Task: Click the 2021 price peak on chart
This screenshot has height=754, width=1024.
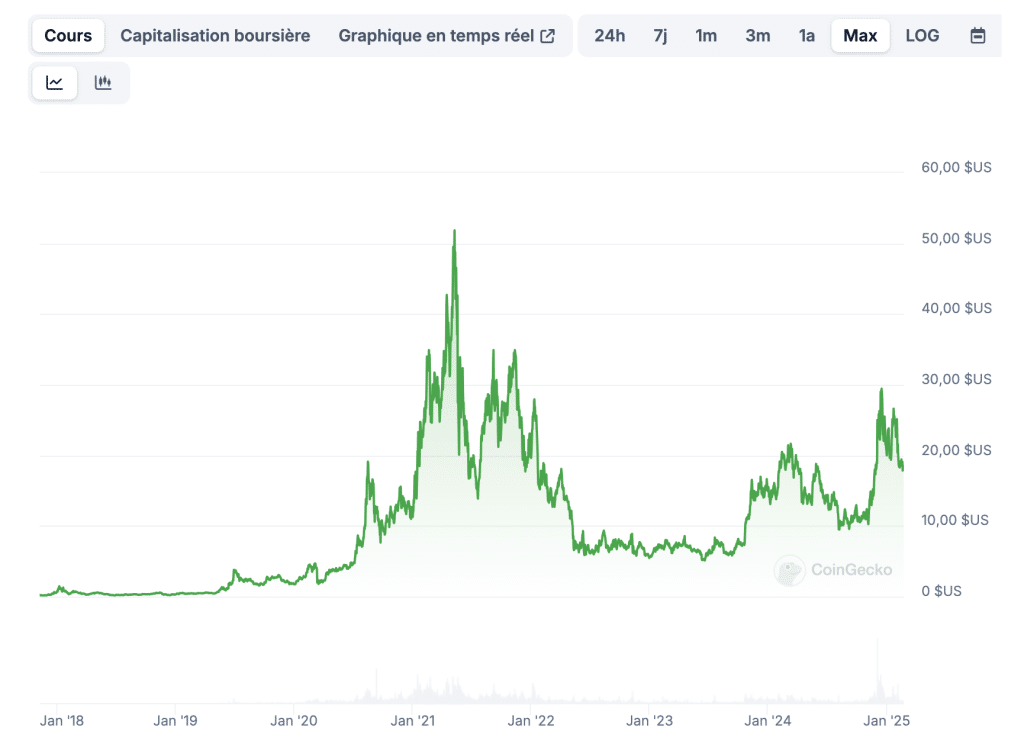Action: point(455,231)
